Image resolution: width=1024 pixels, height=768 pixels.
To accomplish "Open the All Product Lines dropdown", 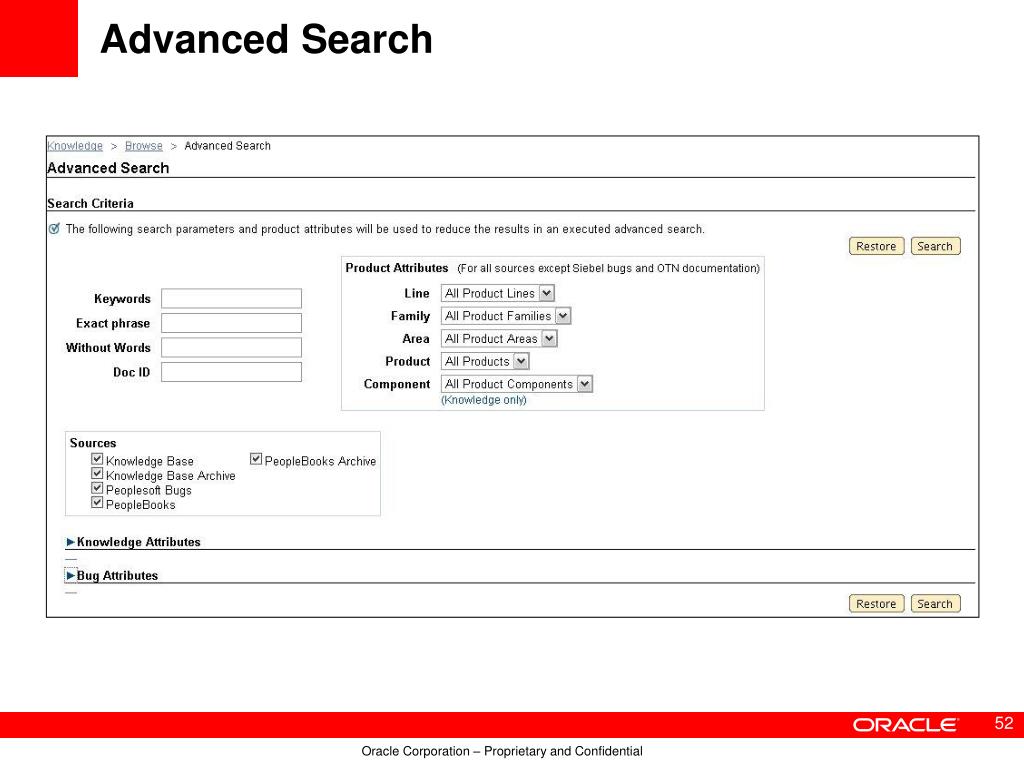I will tap(498, 293).
